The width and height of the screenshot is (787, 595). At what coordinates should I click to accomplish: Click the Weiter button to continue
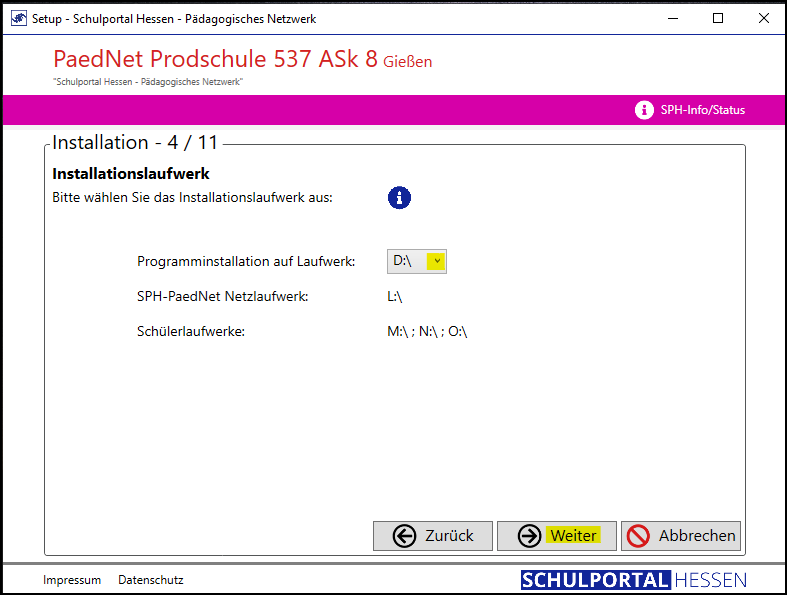point(557,536)
